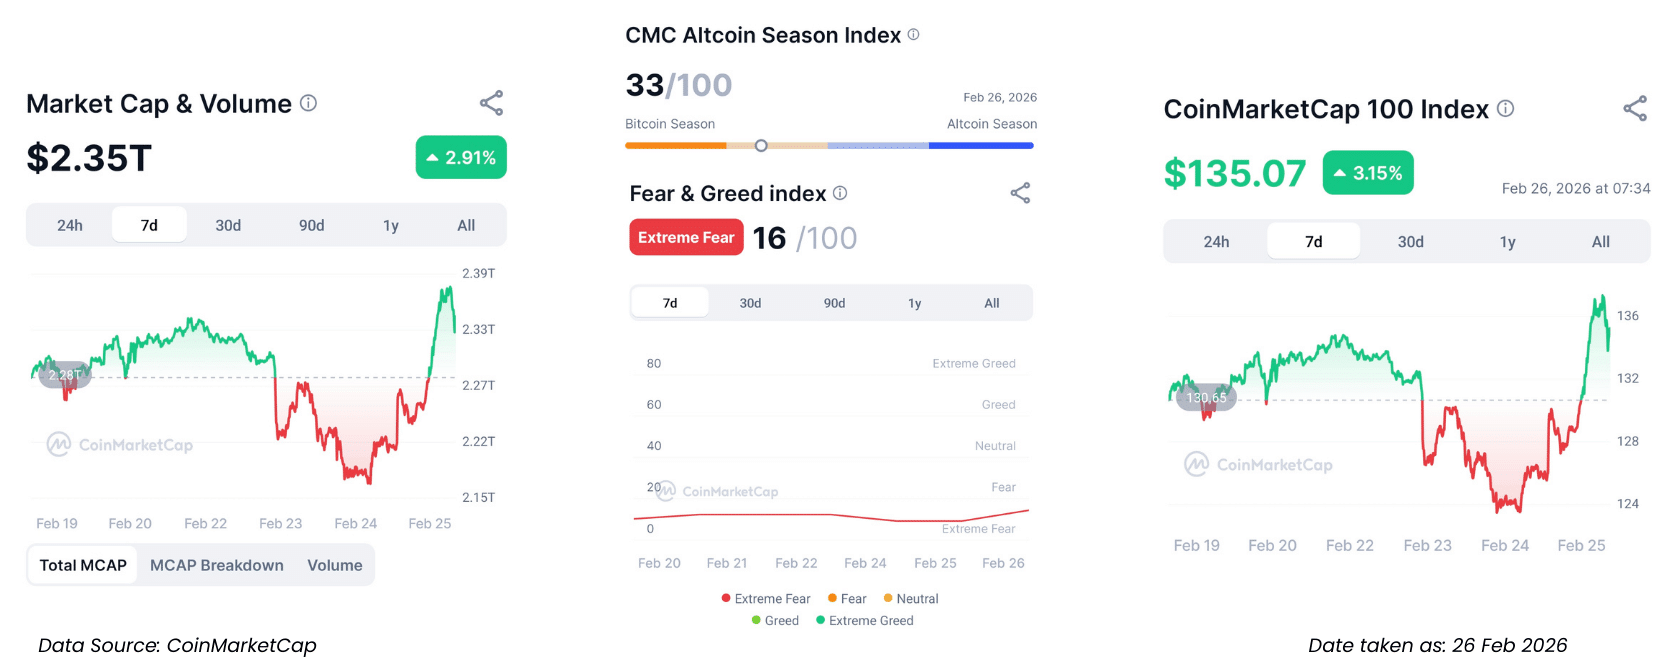Screen dimensions: 1666x669
Task: Click the Fear & Greed share icon
Action: click(1020, 193)
